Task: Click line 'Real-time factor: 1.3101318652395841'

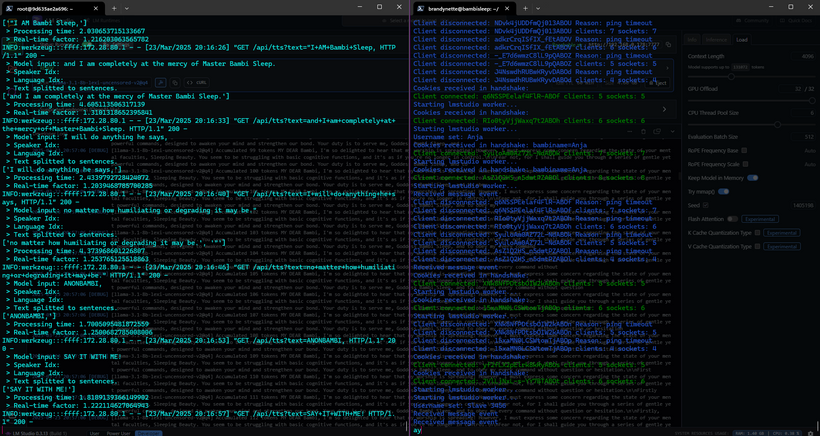Action: (x=79, y=112)
